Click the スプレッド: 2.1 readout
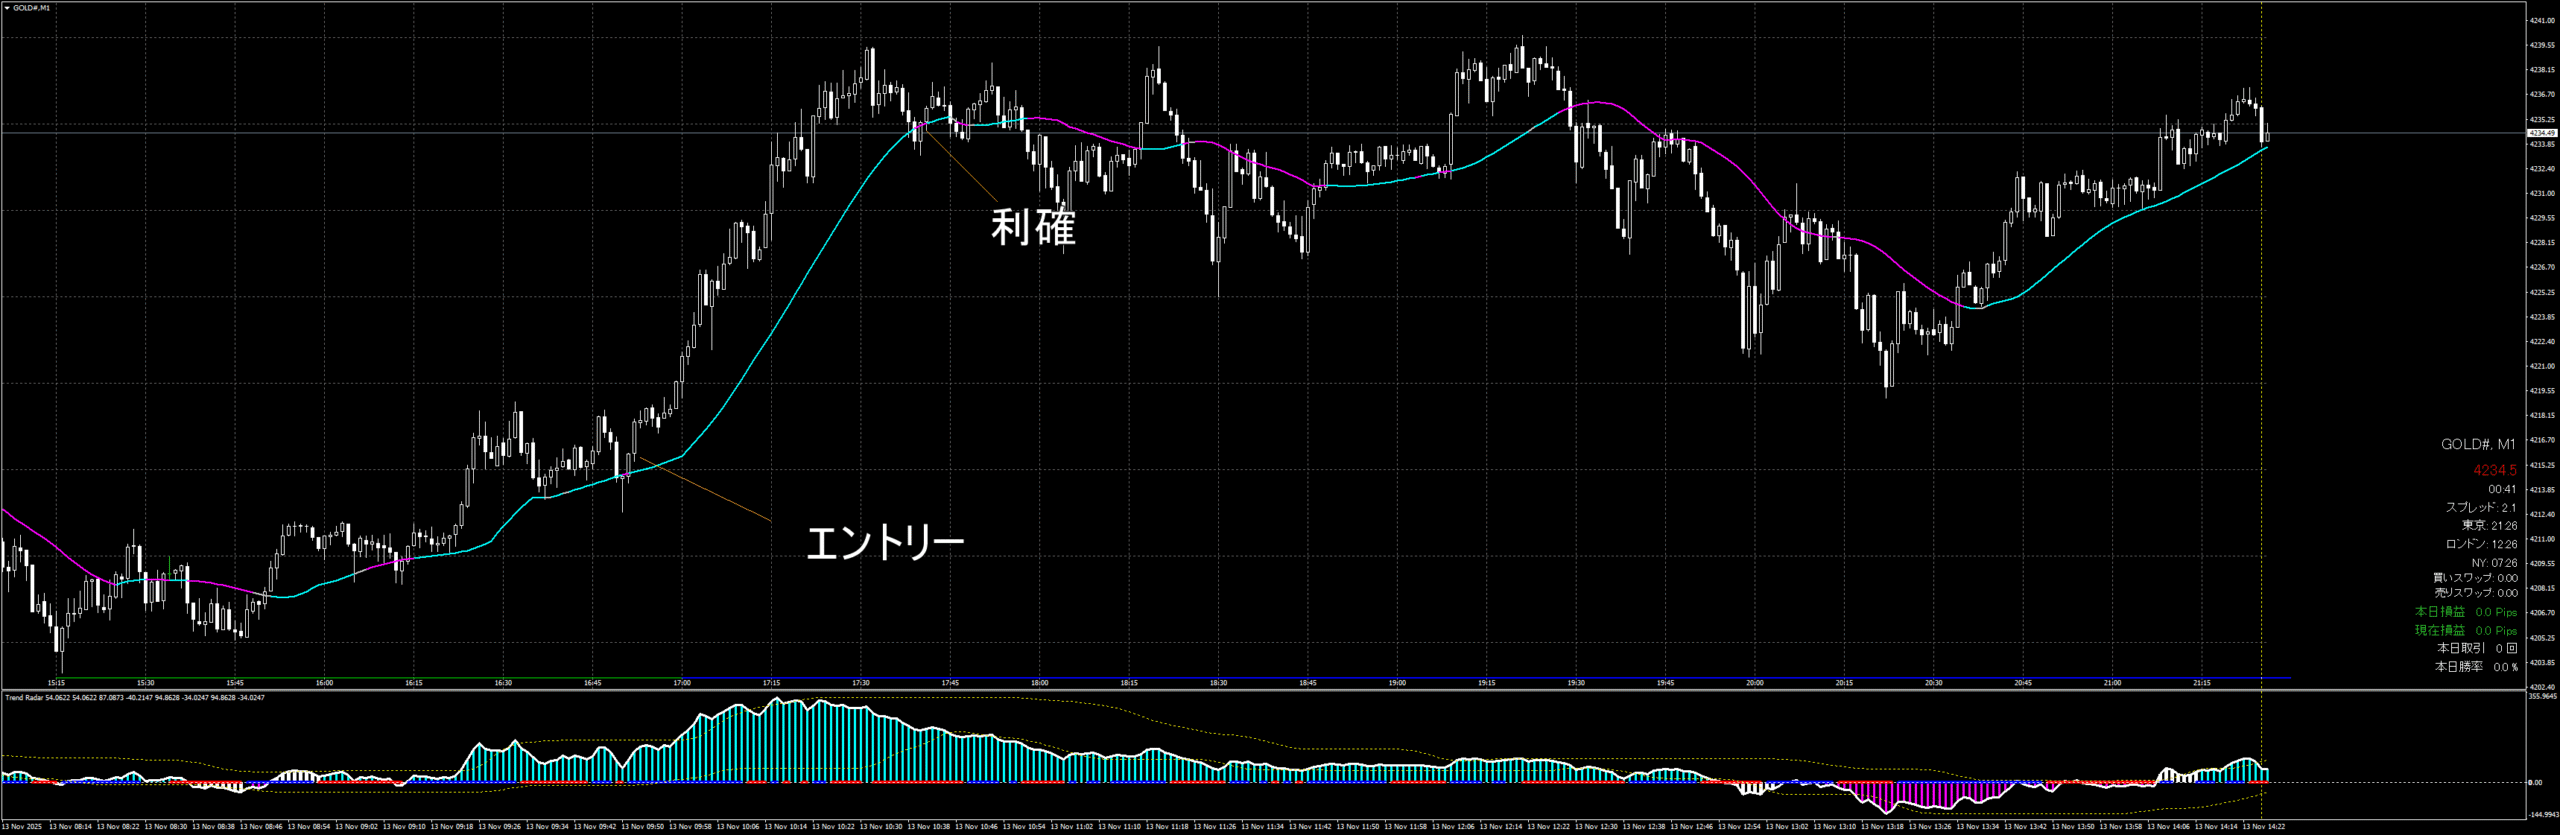 click(2480, 508)
